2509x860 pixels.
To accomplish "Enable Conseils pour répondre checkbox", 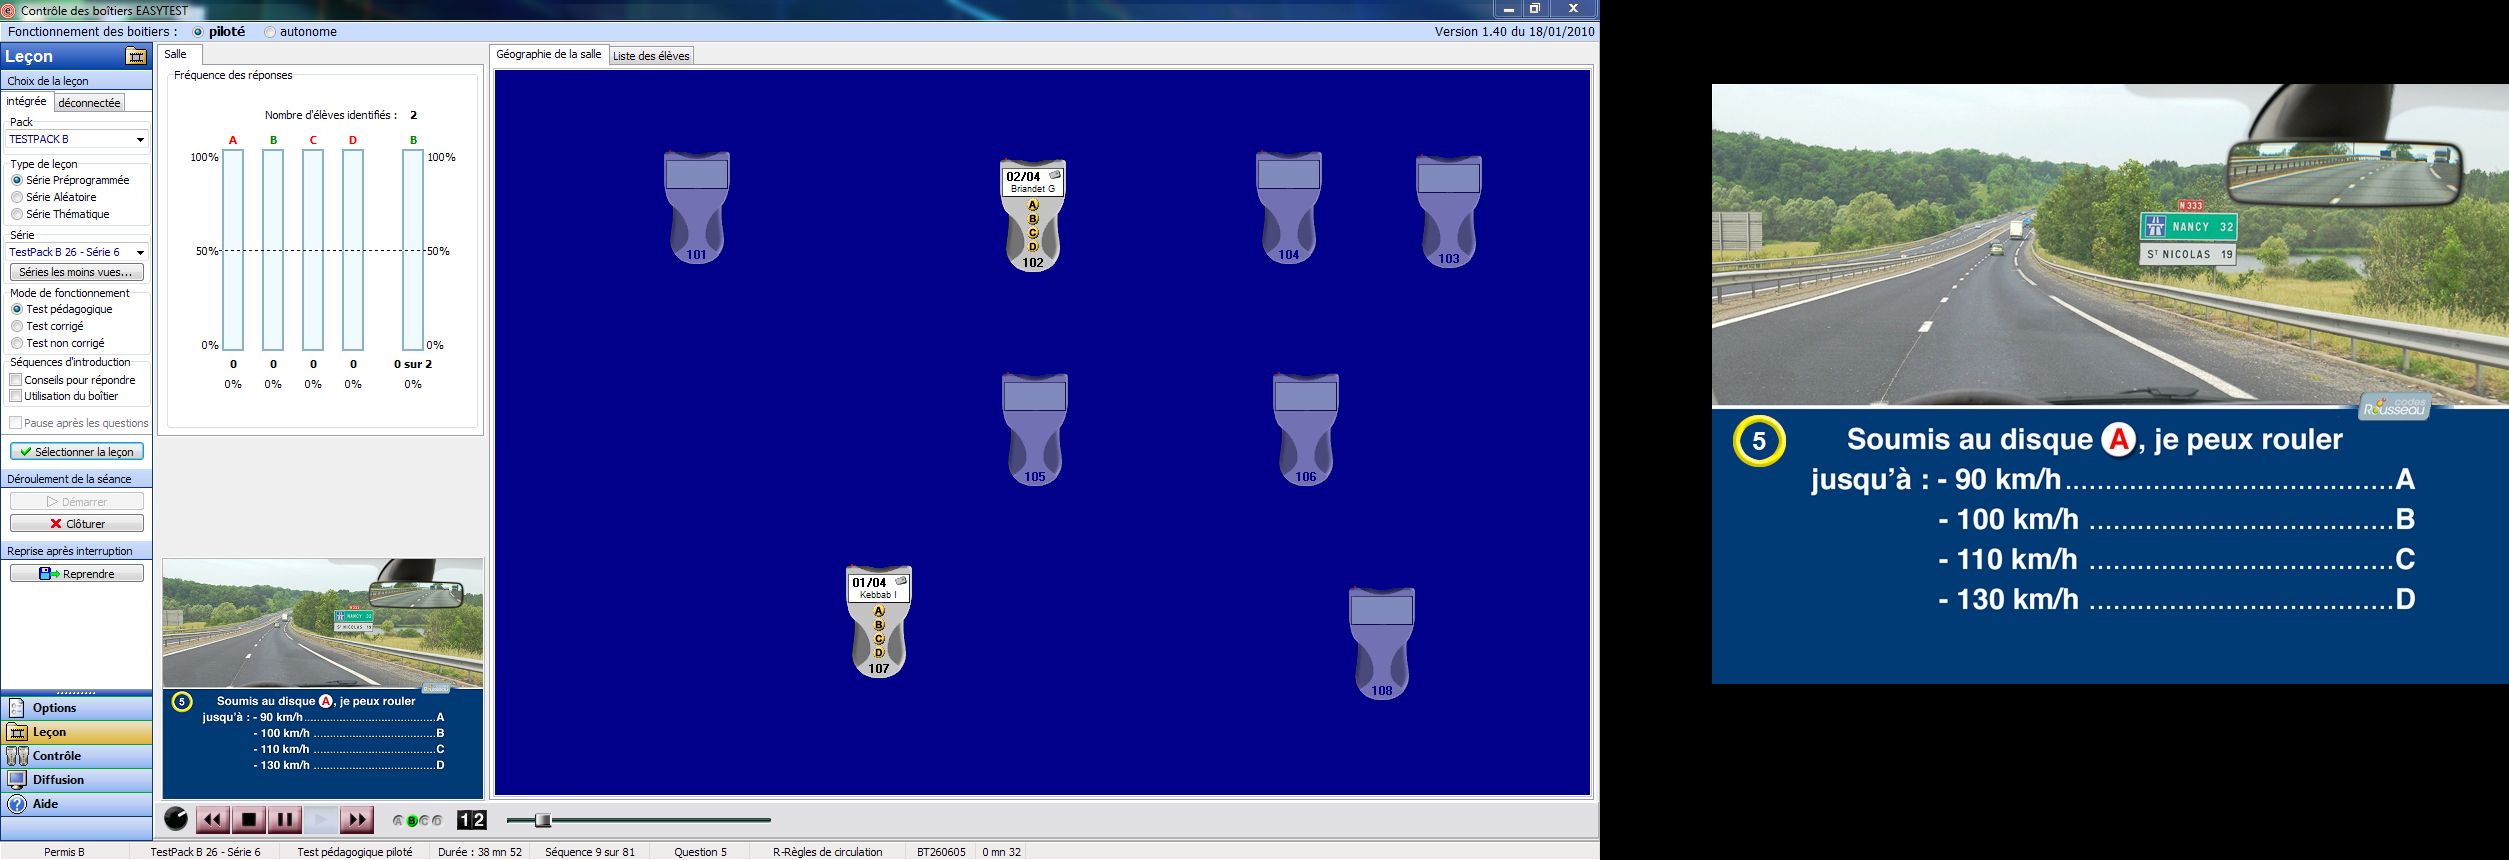I will coord(16,380).
